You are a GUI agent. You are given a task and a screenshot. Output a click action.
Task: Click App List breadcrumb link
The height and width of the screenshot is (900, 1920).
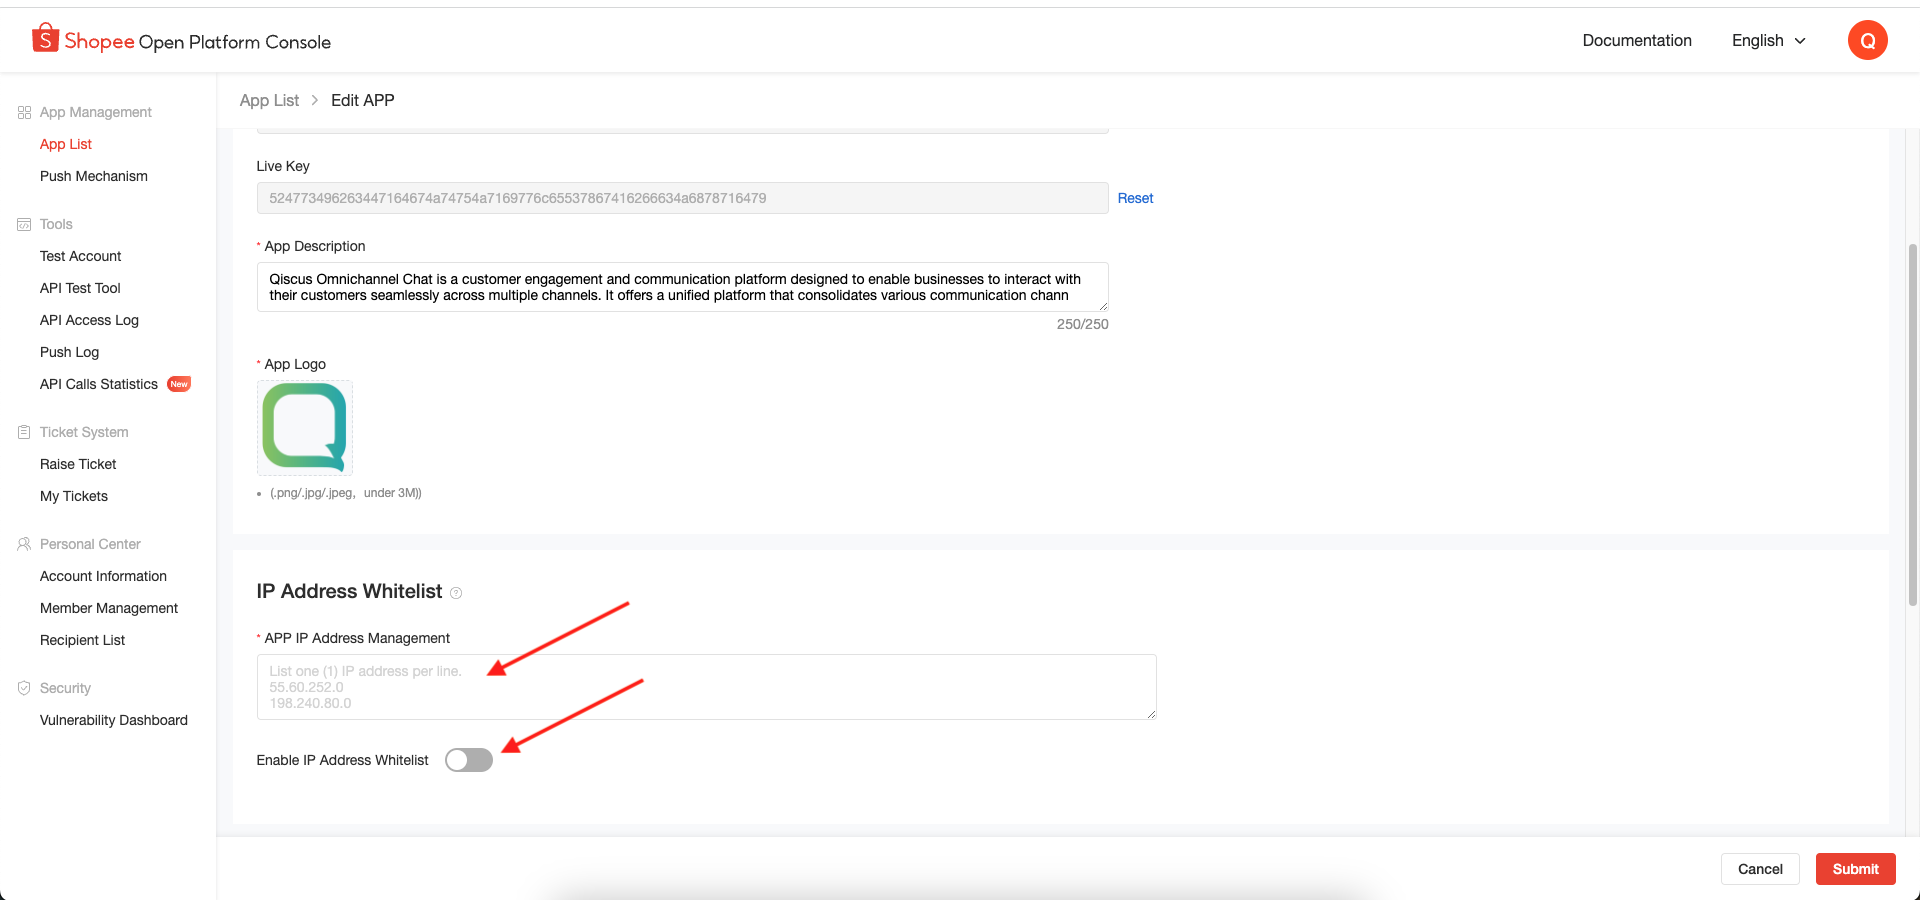pyautogui.click(x=269, y=100)
